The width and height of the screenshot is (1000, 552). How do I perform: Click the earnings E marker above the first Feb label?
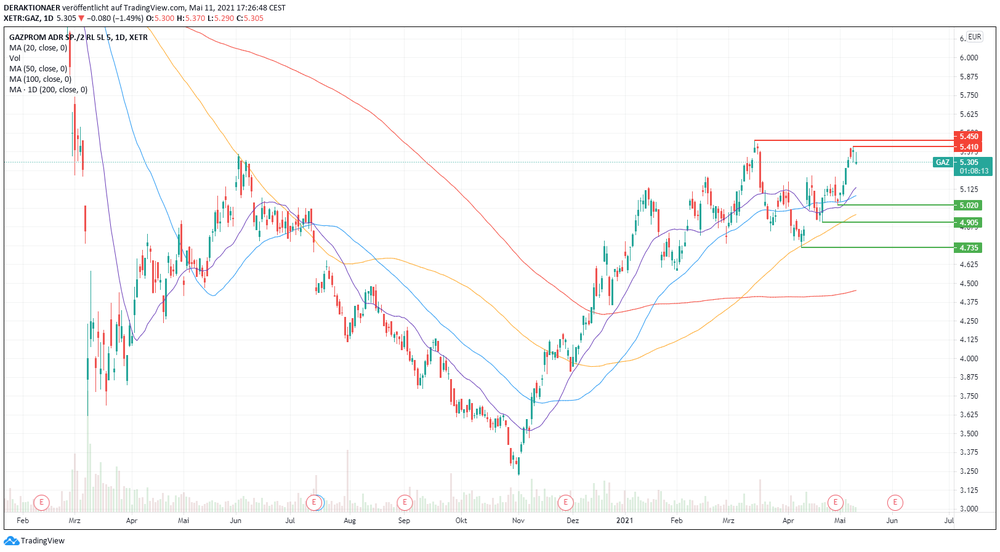pyautogui.click(x=41, y=503)
